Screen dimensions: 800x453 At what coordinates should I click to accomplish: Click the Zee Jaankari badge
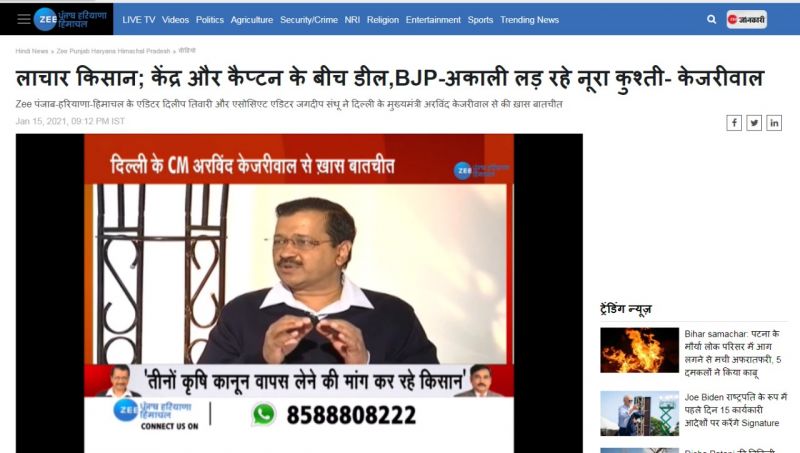point(746,19)
